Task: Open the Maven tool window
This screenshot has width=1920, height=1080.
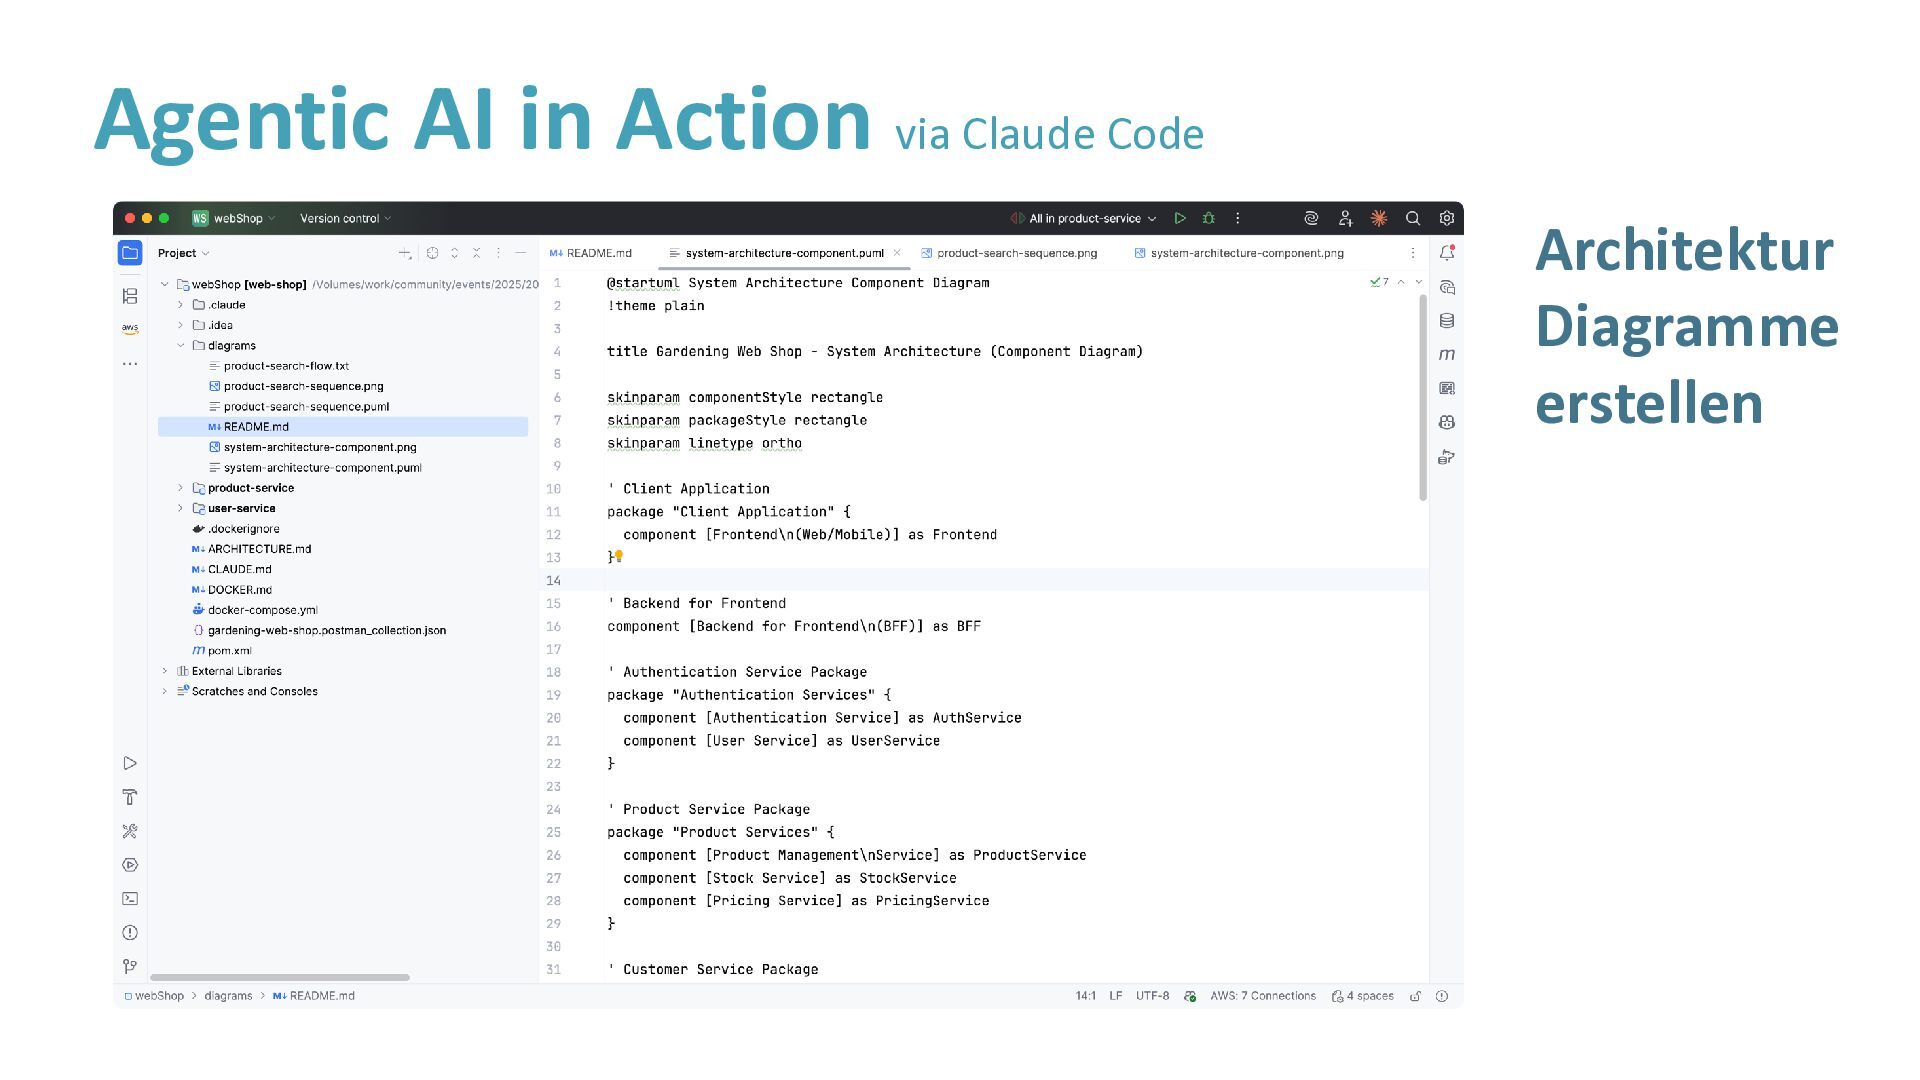Action: point(1446,355)
